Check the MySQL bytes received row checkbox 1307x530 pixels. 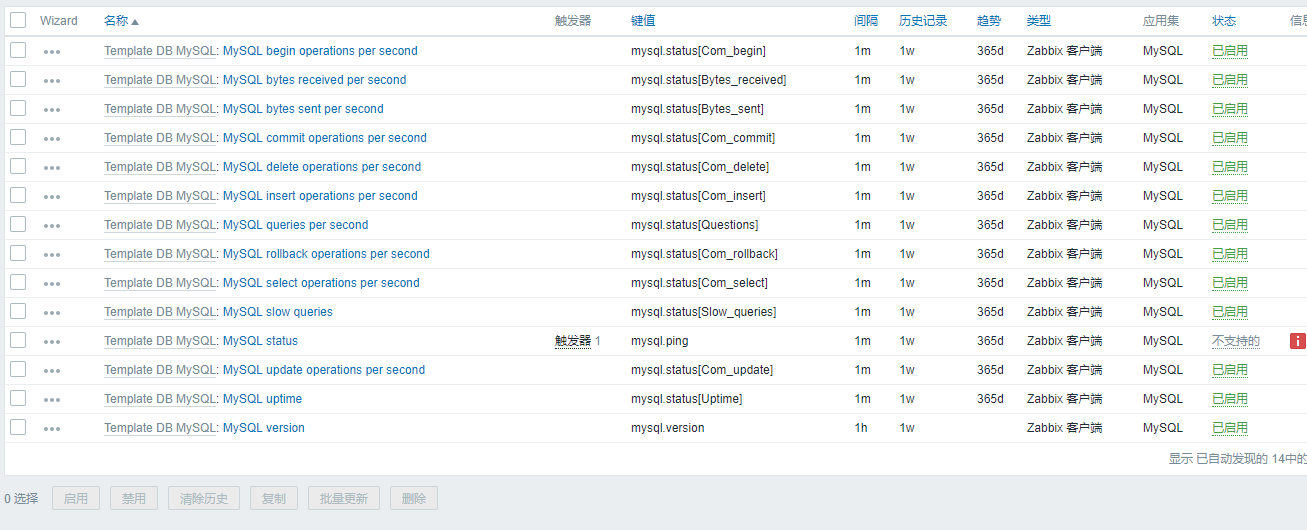click(x=18, y=79)
